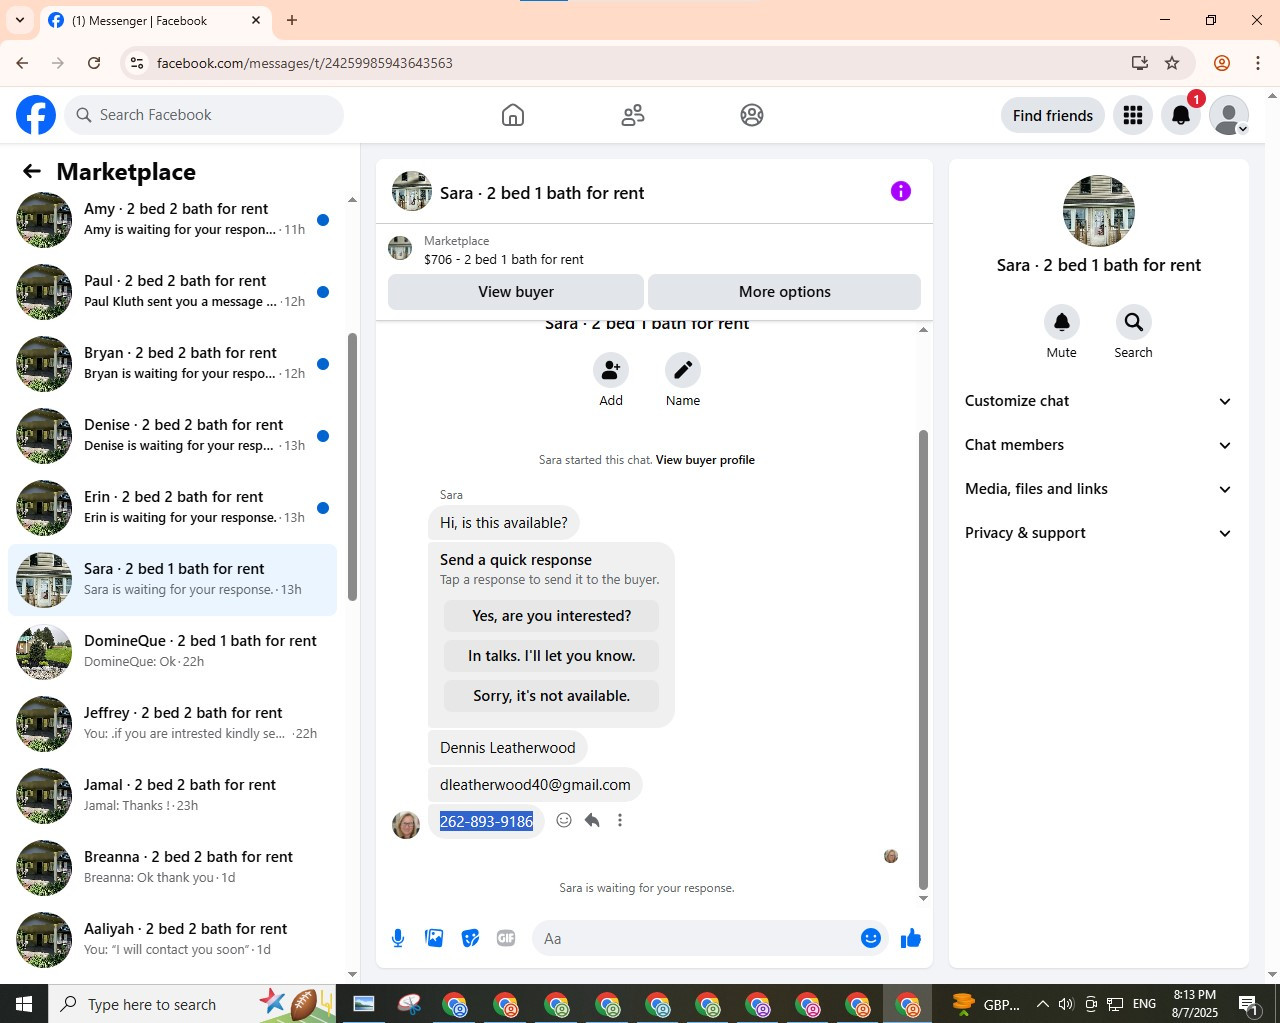Open Facebook home from the logo
The image size is (1280, 1023).
(36, 115)
